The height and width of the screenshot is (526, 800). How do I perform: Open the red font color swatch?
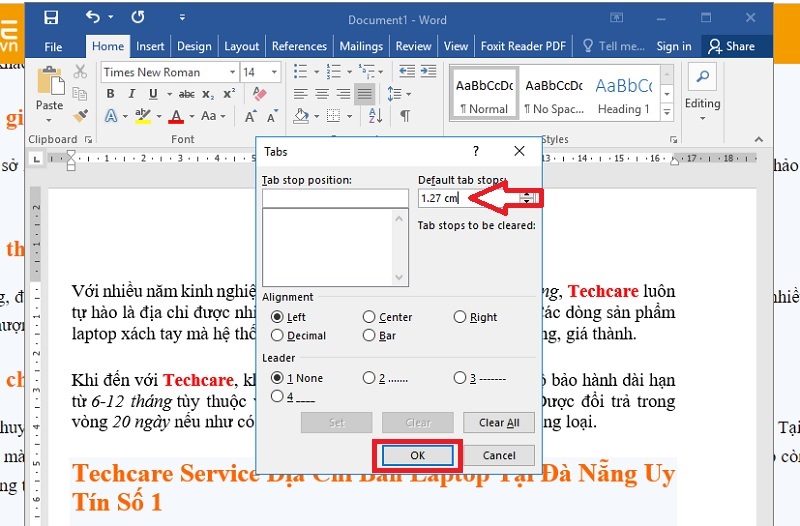pyautogui.click(x=177, y=116)
